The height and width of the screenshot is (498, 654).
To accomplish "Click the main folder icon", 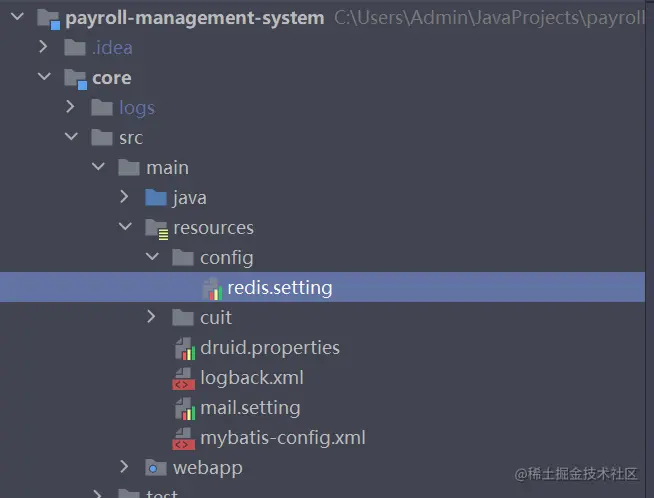I will [x=129, y=168].
